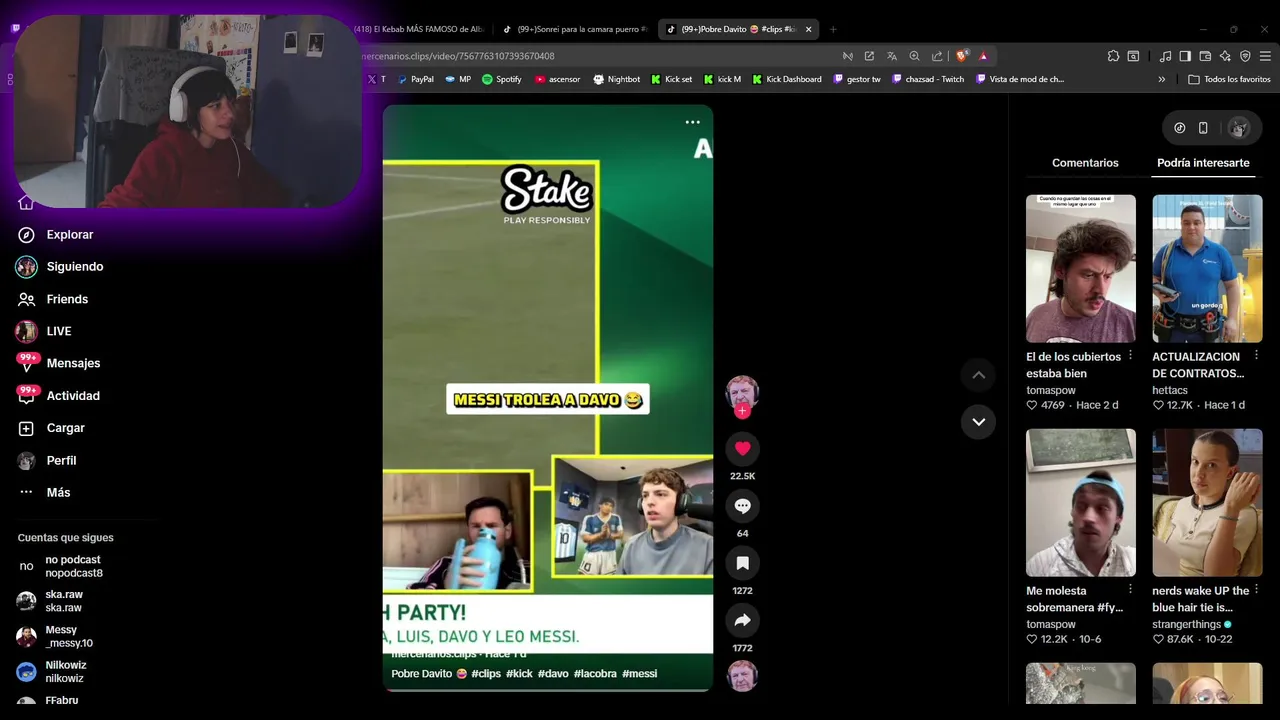1280x720 pixels.
Task: Go to previous video with up chevron
Action: point(979,375)
